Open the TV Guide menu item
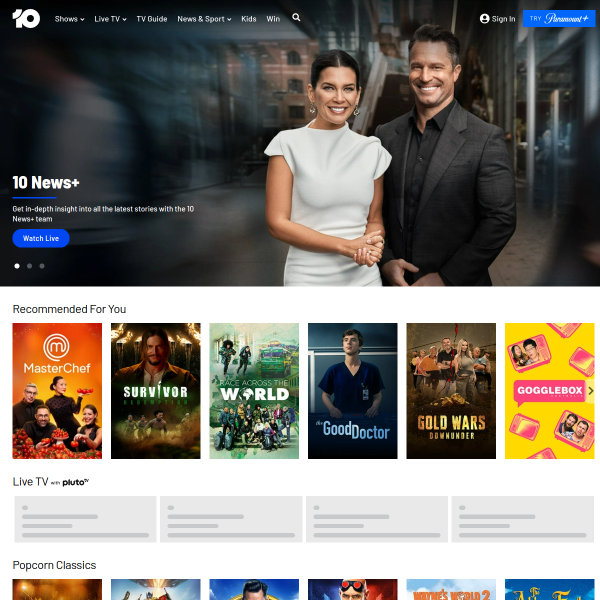The width and height of the screenshot is (600, 600). coord(152,19)
